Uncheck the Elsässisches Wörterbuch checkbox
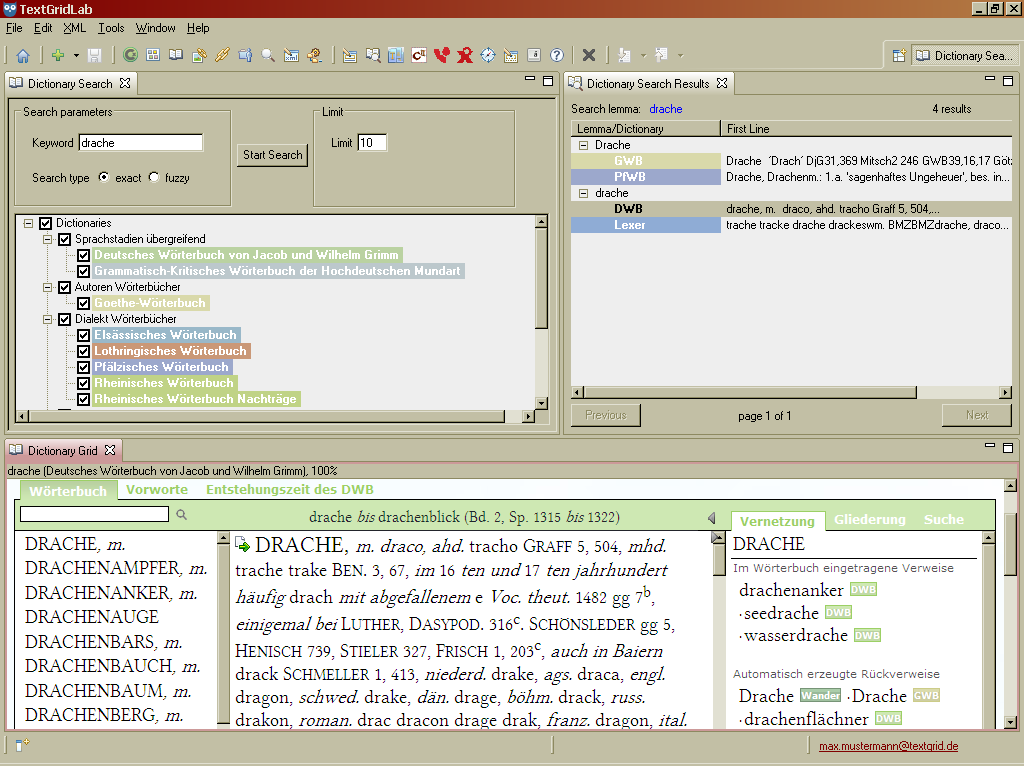 [84, 335]
